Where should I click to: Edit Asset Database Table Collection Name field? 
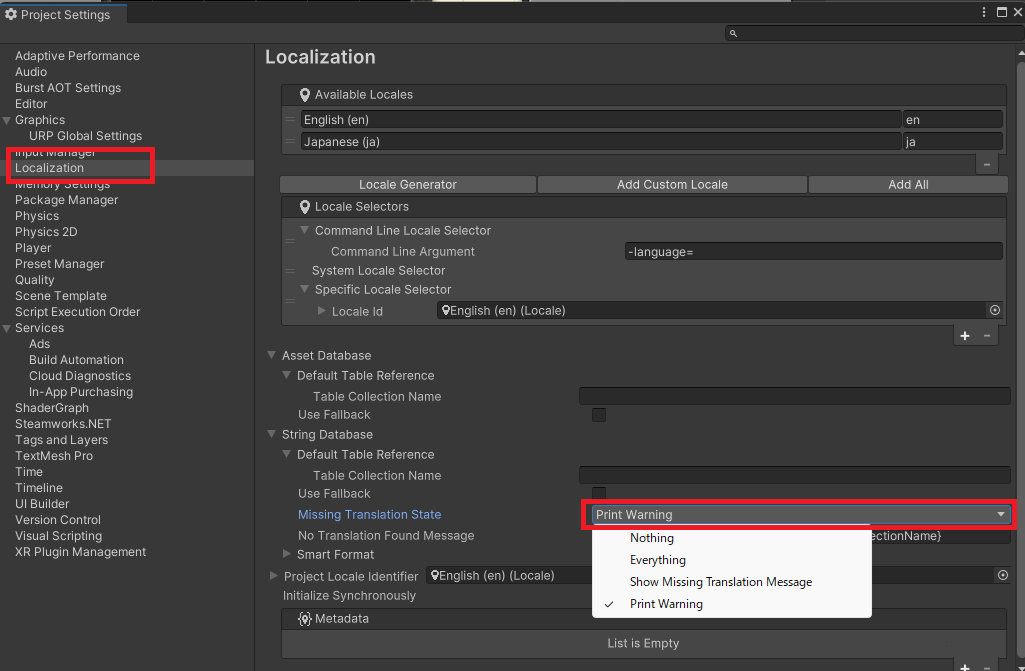pos(795,396)
